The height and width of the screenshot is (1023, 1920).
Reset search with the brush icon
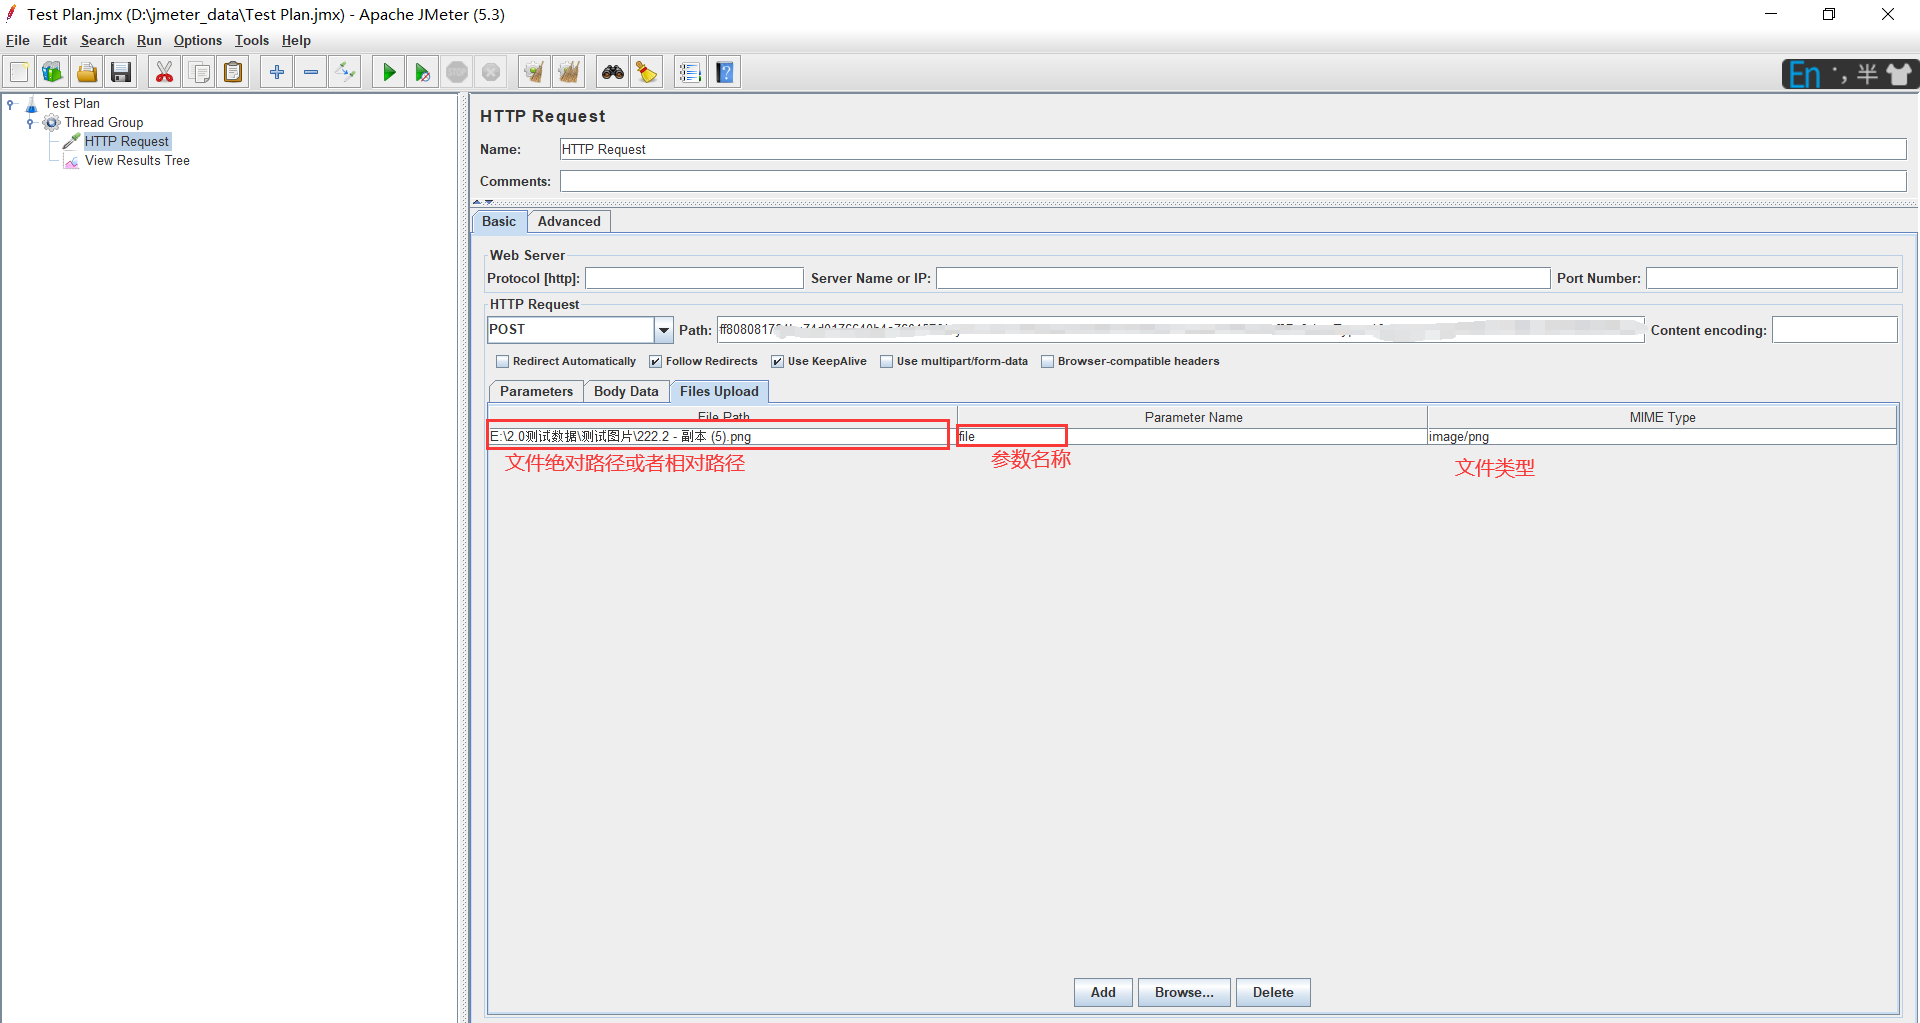pos(647,72)
